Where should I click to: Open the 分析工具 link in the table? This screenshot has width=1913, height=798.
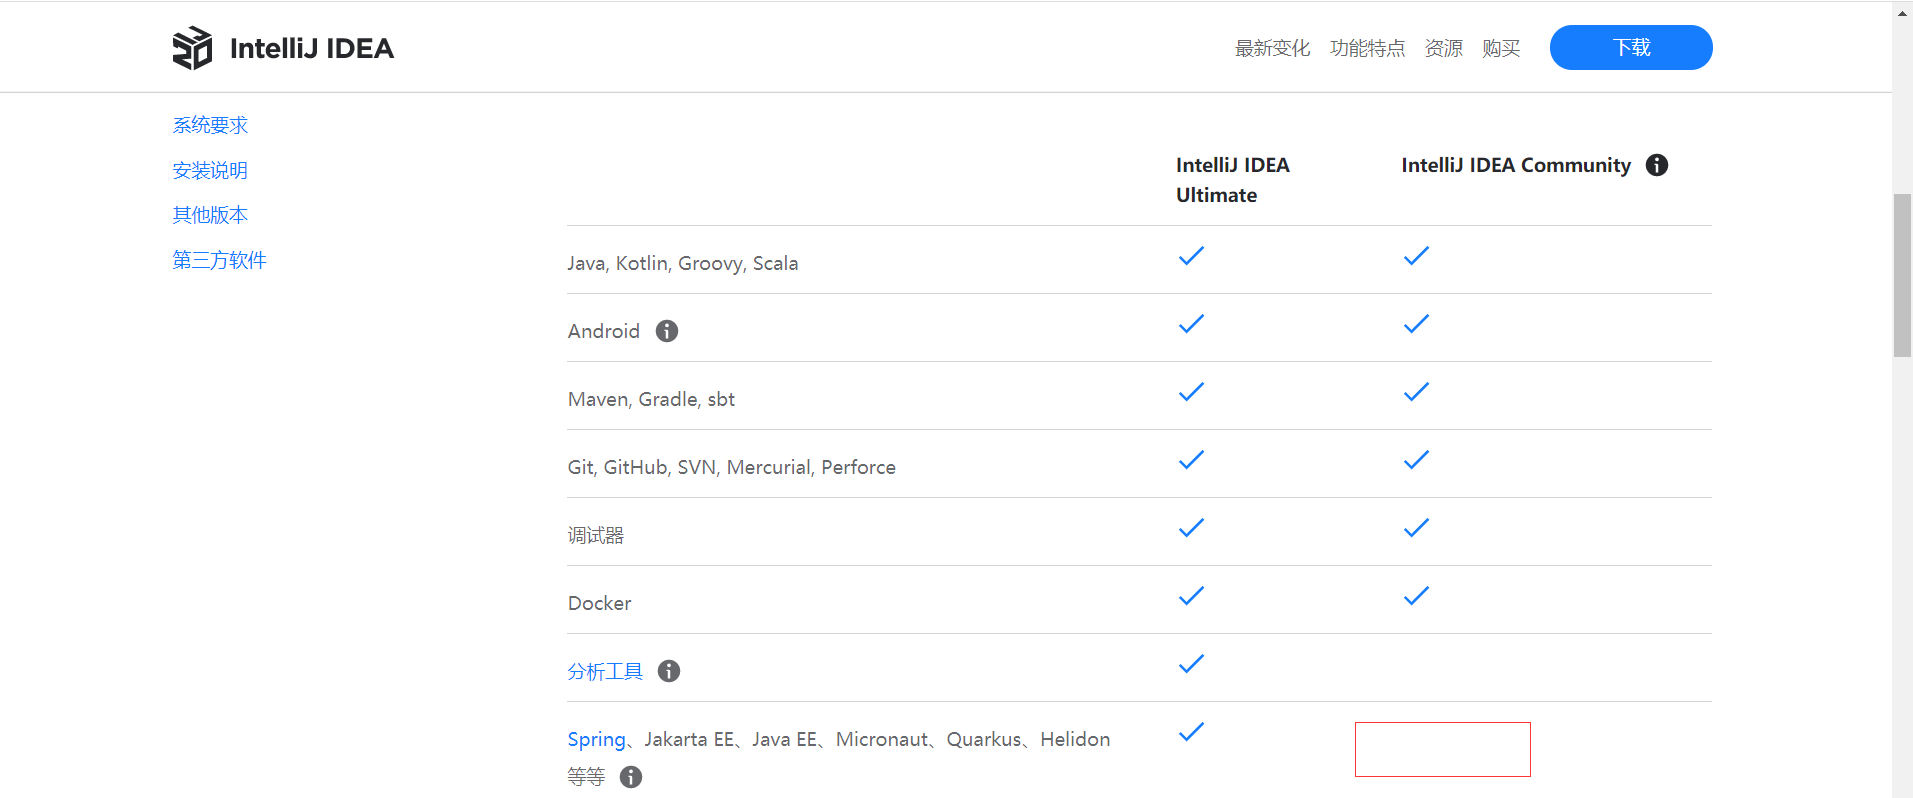point(605,671)
